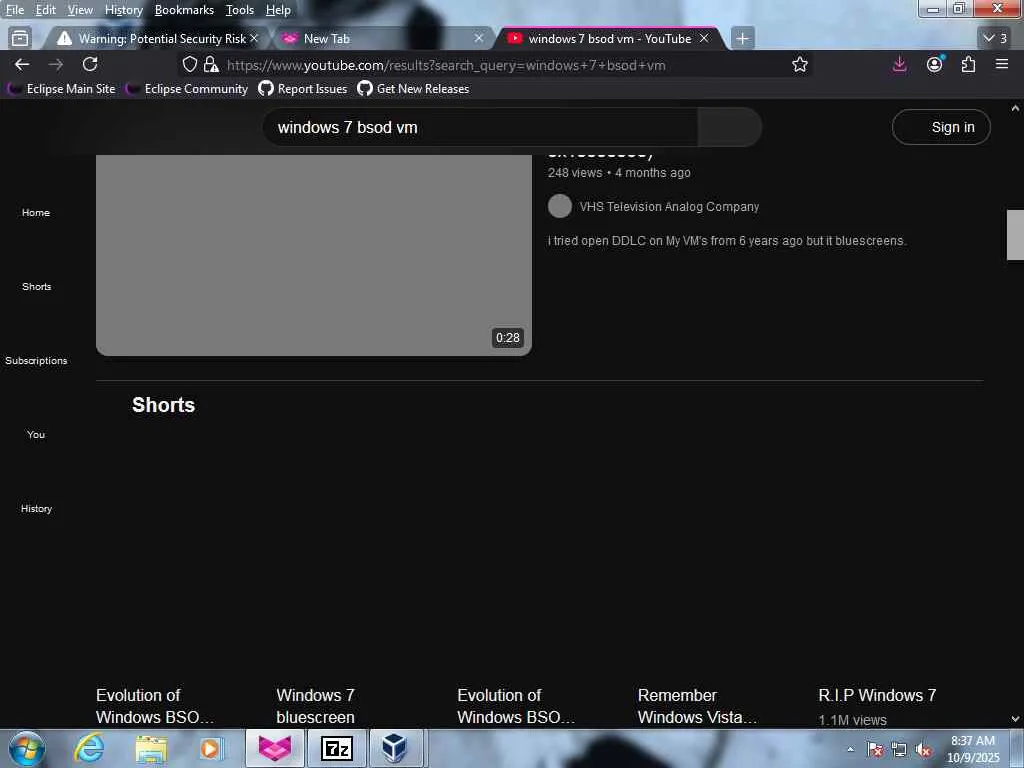
Task: Select the pink browser taskbar icon
Action: point(275,748)
